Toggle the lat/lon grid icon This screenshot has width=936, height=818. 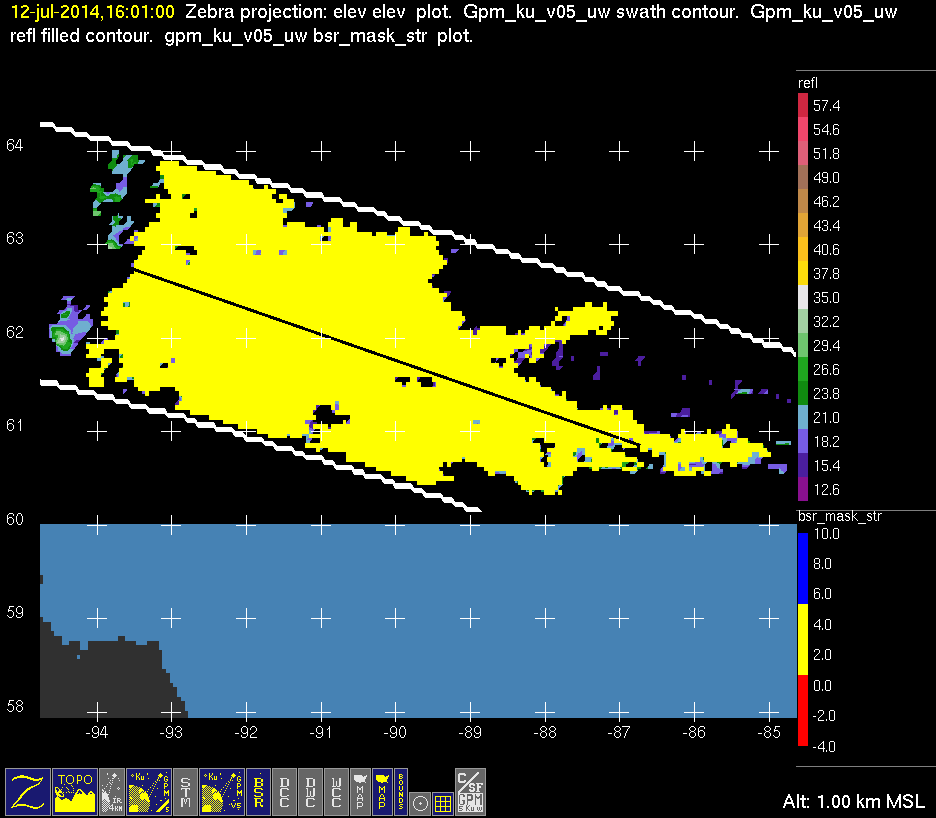click(x=443, y=804)
